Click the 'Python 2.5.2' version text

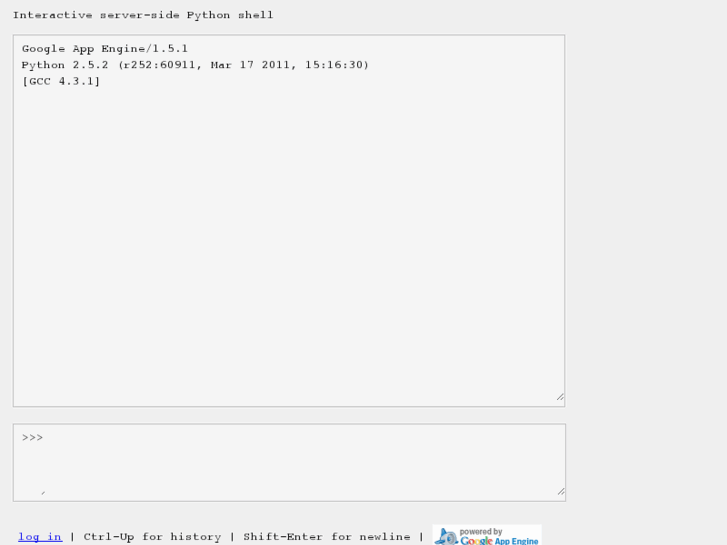tap(65, 65)
